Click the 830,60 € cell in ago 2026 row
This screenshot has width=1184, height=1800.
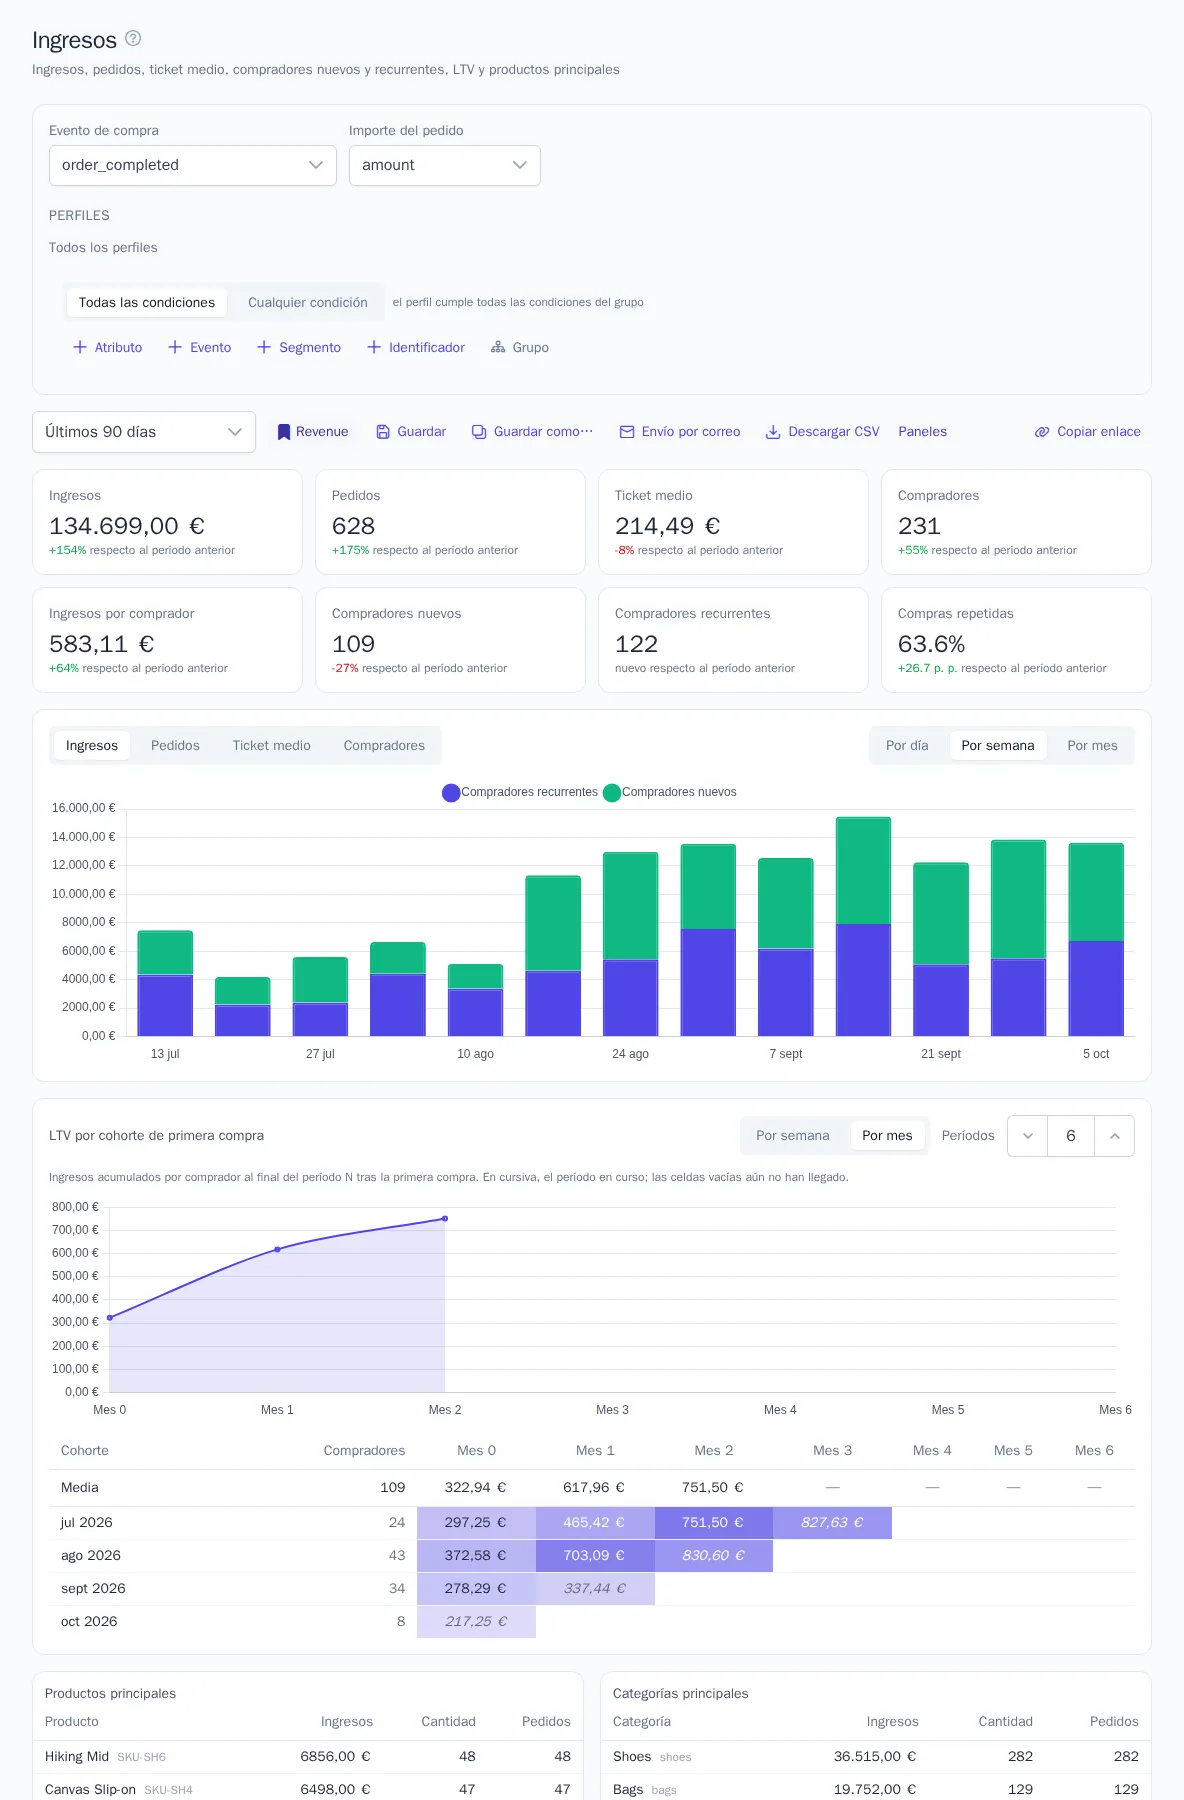coord(714,1556)
